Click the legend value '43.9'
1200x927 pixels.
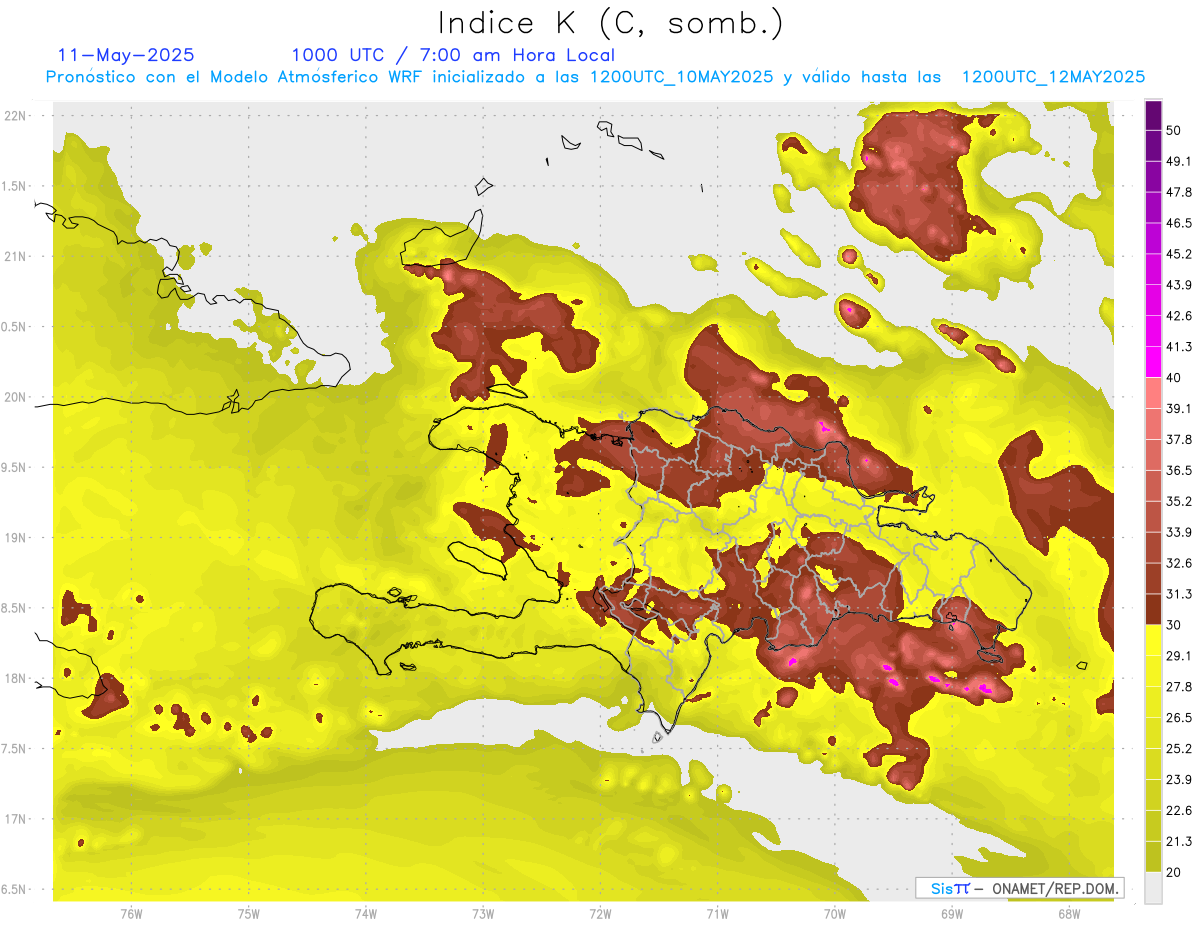coord(1178,286)
